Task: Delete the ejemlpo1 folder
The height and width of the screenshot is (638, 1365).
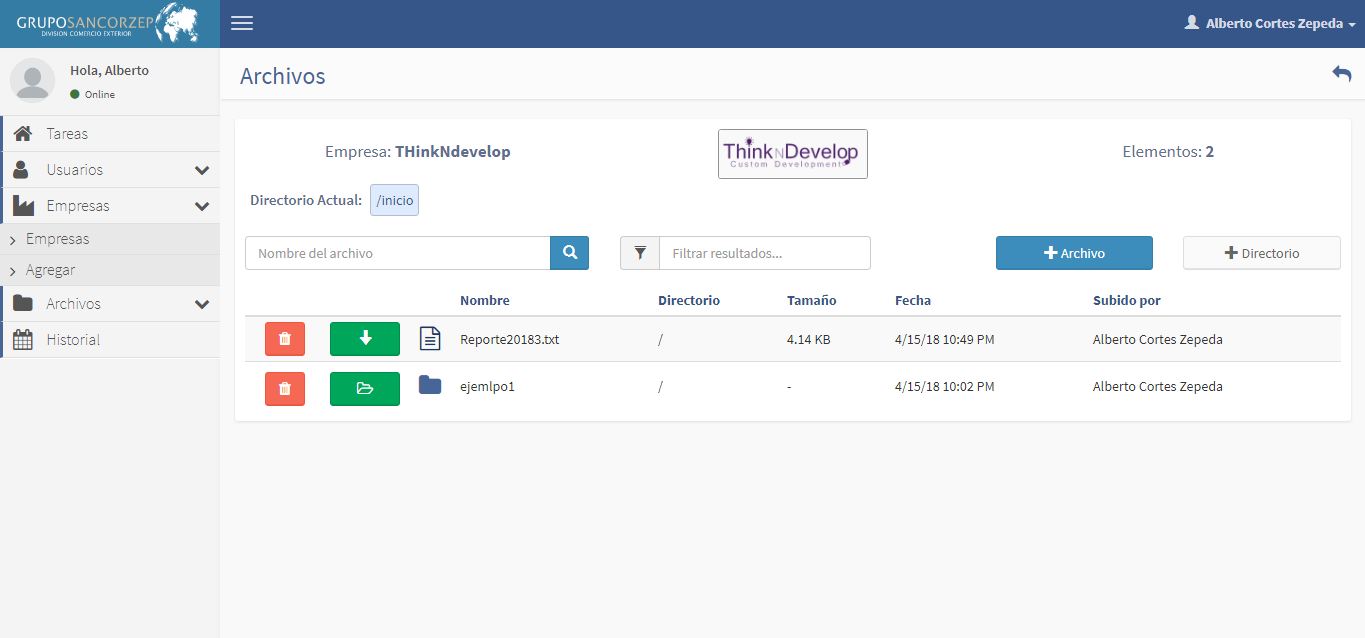Action: (285, 388)
